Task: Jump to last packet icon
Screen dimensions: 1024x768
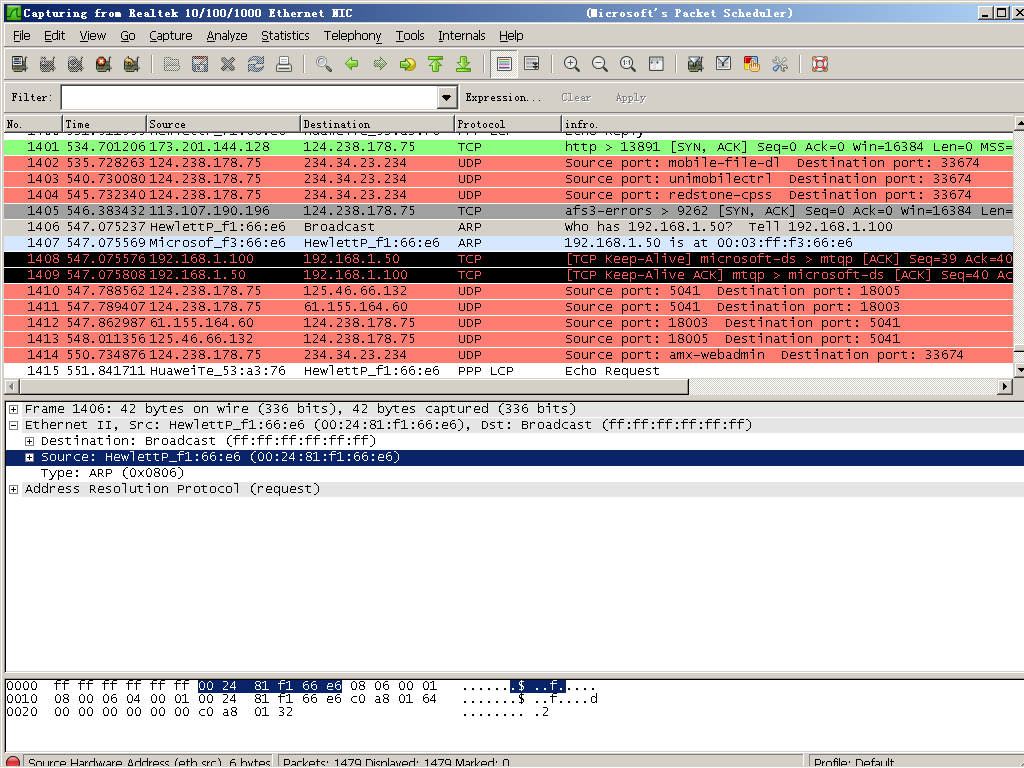Action: (464, 64)
